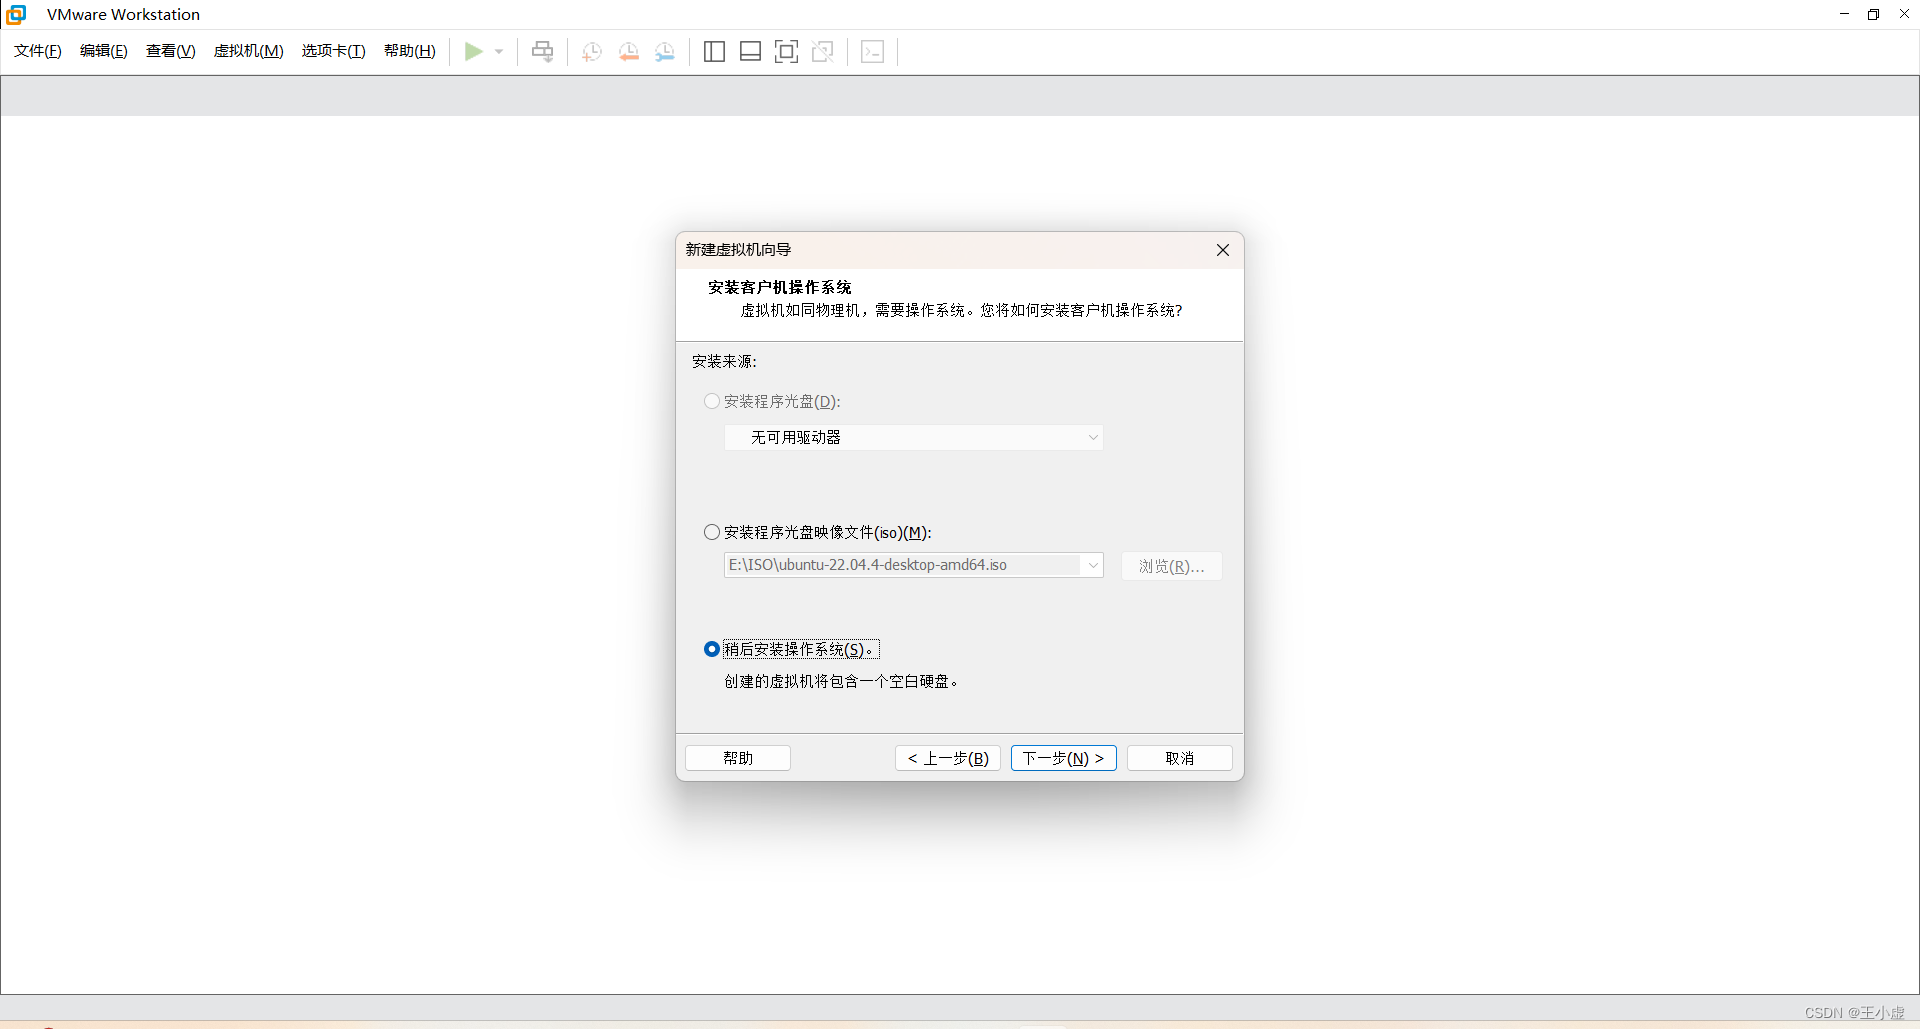Click the green power-on play icon
Image resolution: width=1920 pixels, height=1029 pixels.
pyautogui.click(x=473, y=51)
